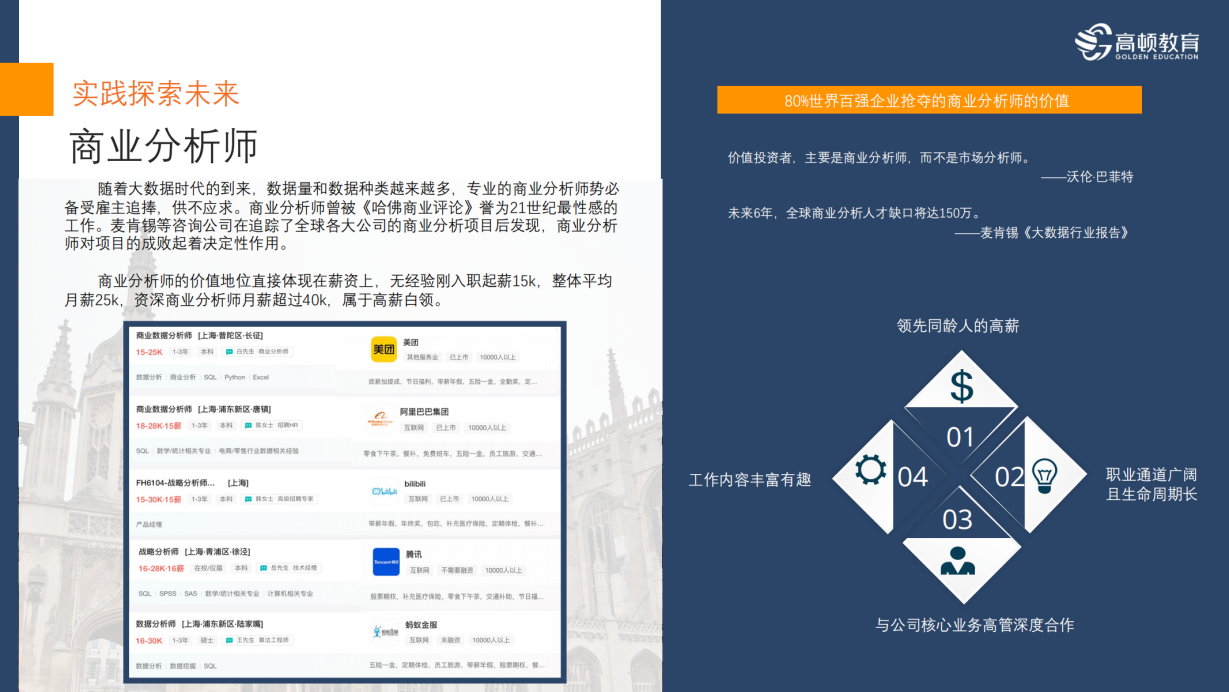The image size is (1229, 692).
Task: Click the blue Tencent logo
Action: pos(386,562)
